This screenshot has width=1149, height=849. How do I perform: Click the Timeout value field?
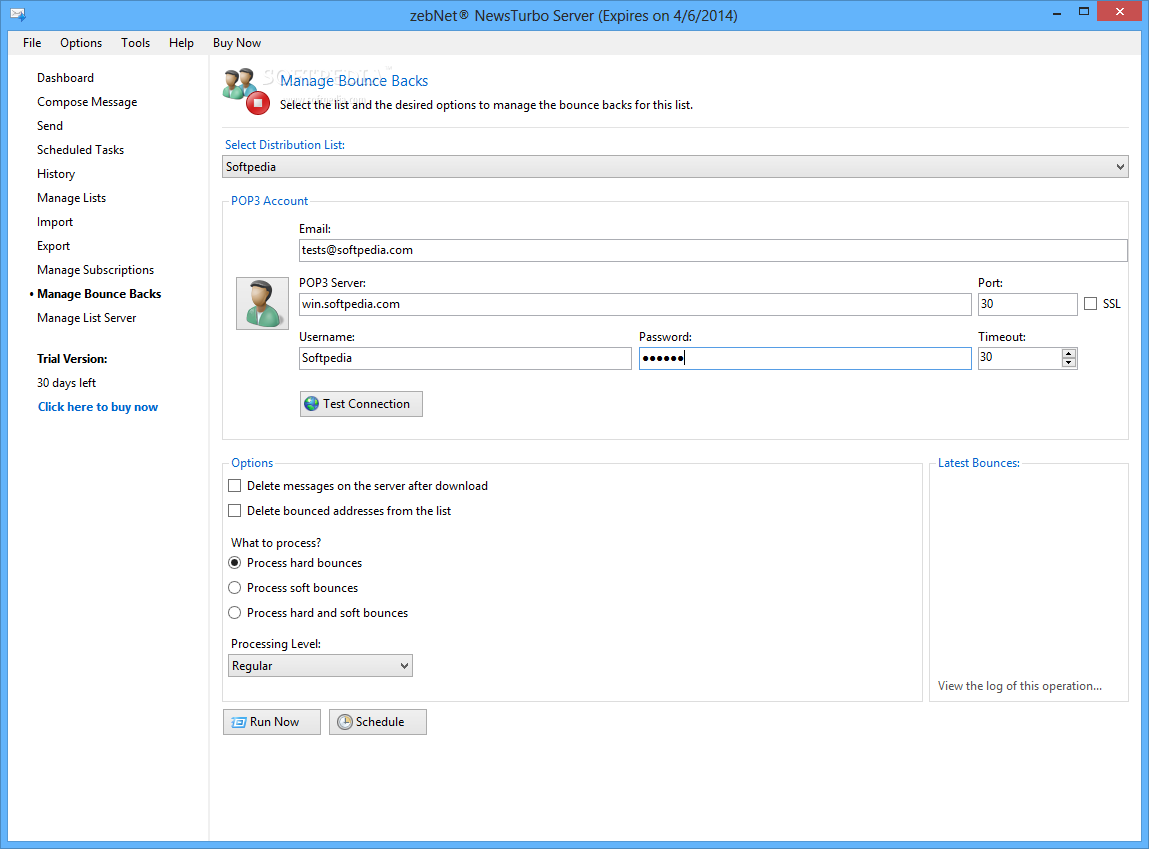[1019, 357]
